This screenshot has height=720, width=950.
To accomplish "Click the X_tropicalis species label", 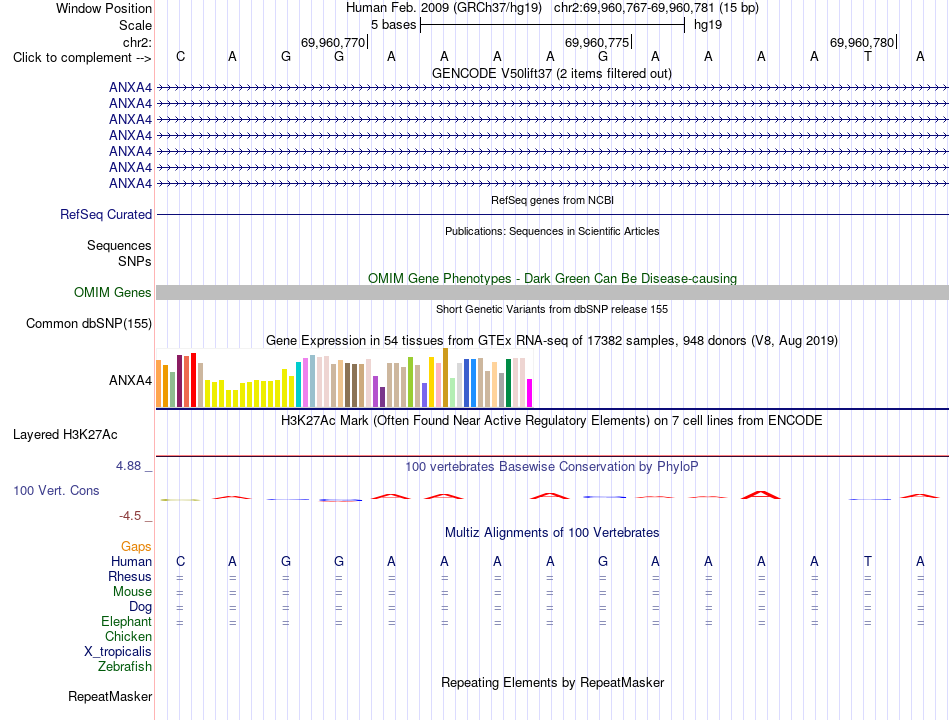I will click(x=118, y=652).
